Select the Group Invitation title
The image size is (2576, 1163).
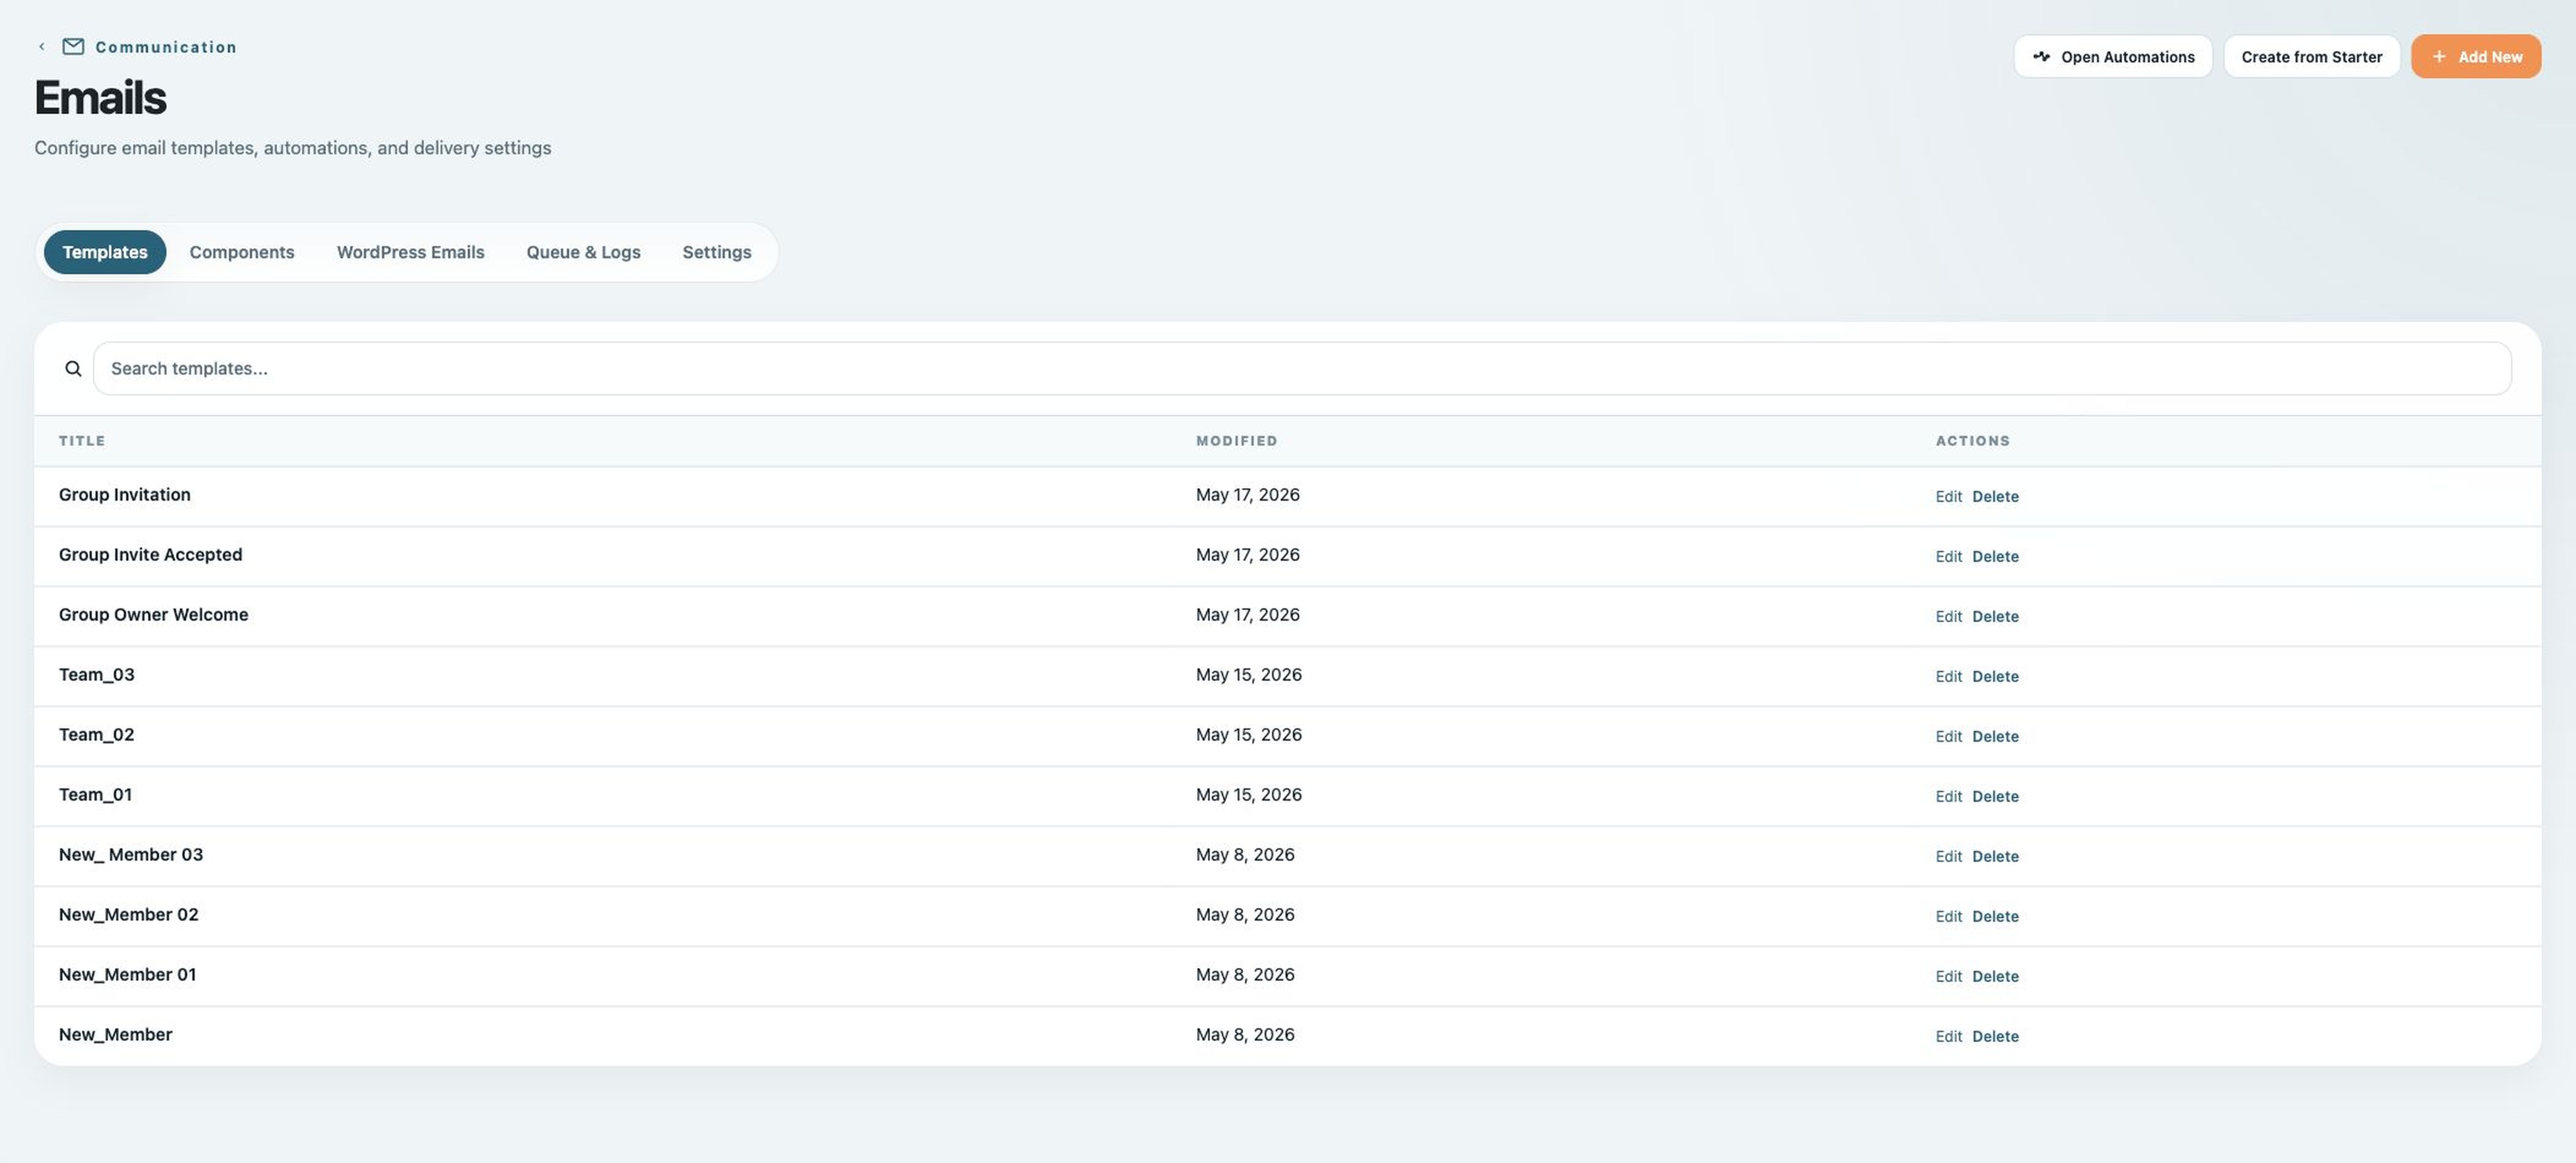pyautogui.click(x=124, y=495)
